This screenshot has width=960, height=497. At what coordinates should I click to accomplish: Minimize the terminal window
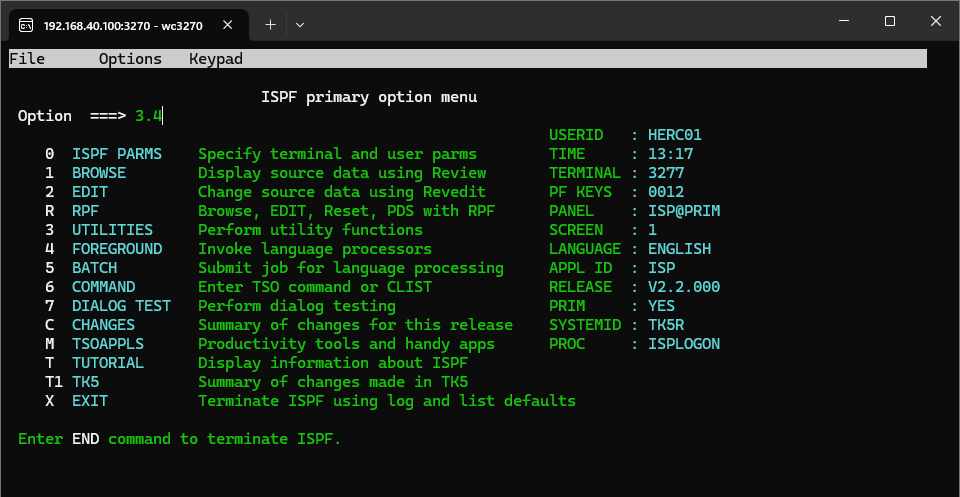pyautogui.click(x=845, y=21)
